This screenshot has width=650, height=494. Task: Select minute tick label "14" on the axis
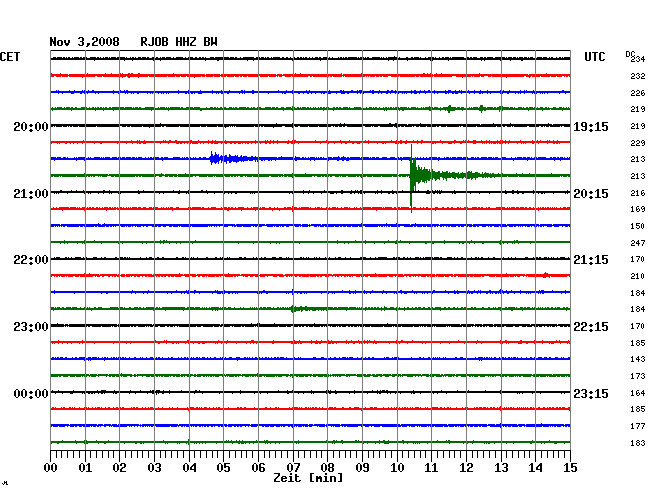pos(535,467)
